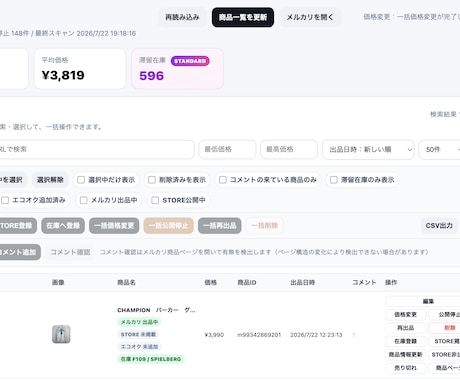Click 価格変更 in the Champion row
Viewport: 460px width, 380px height.
click(x=406, y=314)
